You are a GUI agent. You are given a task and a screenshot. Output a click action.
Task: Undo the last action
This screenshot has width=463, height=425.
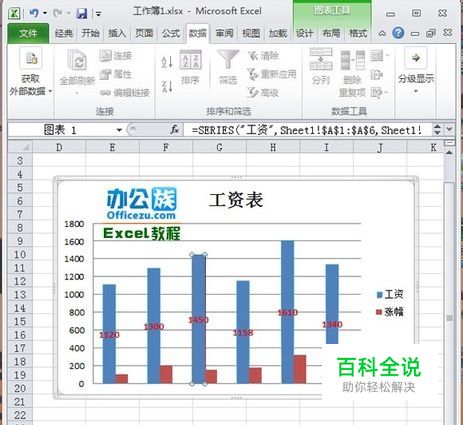coord(34,13)
